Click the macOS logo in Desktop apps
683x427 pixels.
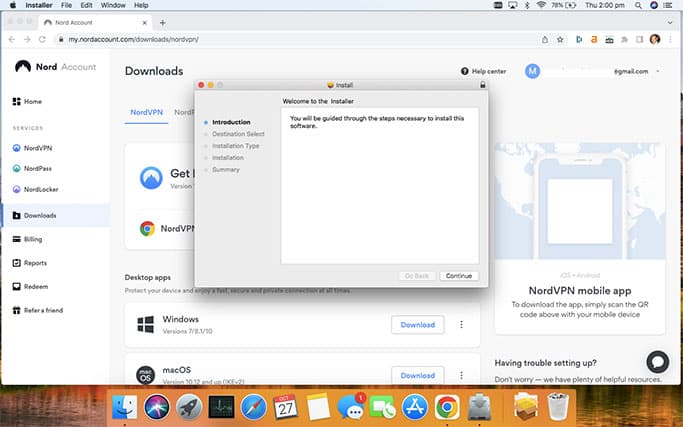pyautogui.click(x=145, y=375)
